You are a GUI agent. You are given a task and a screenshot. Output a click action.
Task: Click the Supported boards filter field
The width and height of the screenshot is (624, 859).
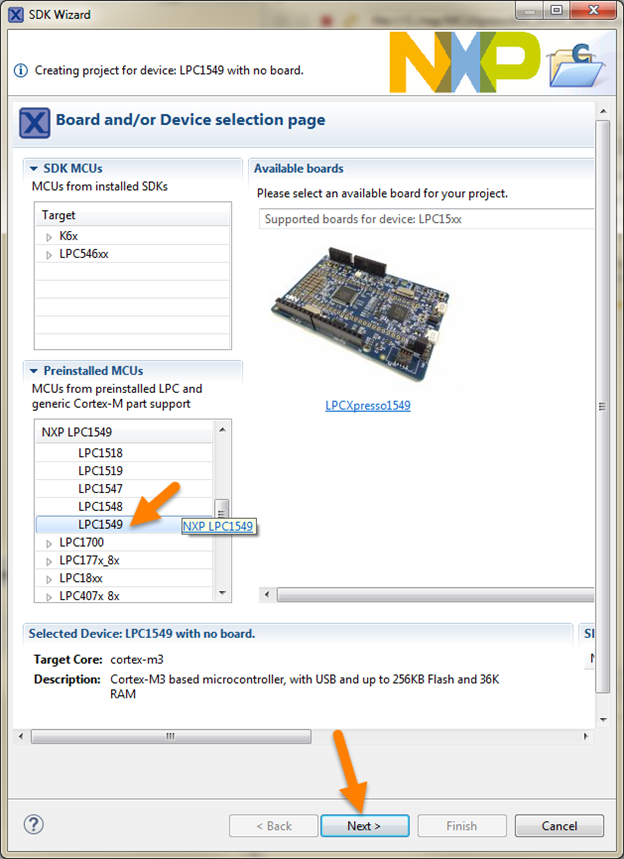coord(426,219)
